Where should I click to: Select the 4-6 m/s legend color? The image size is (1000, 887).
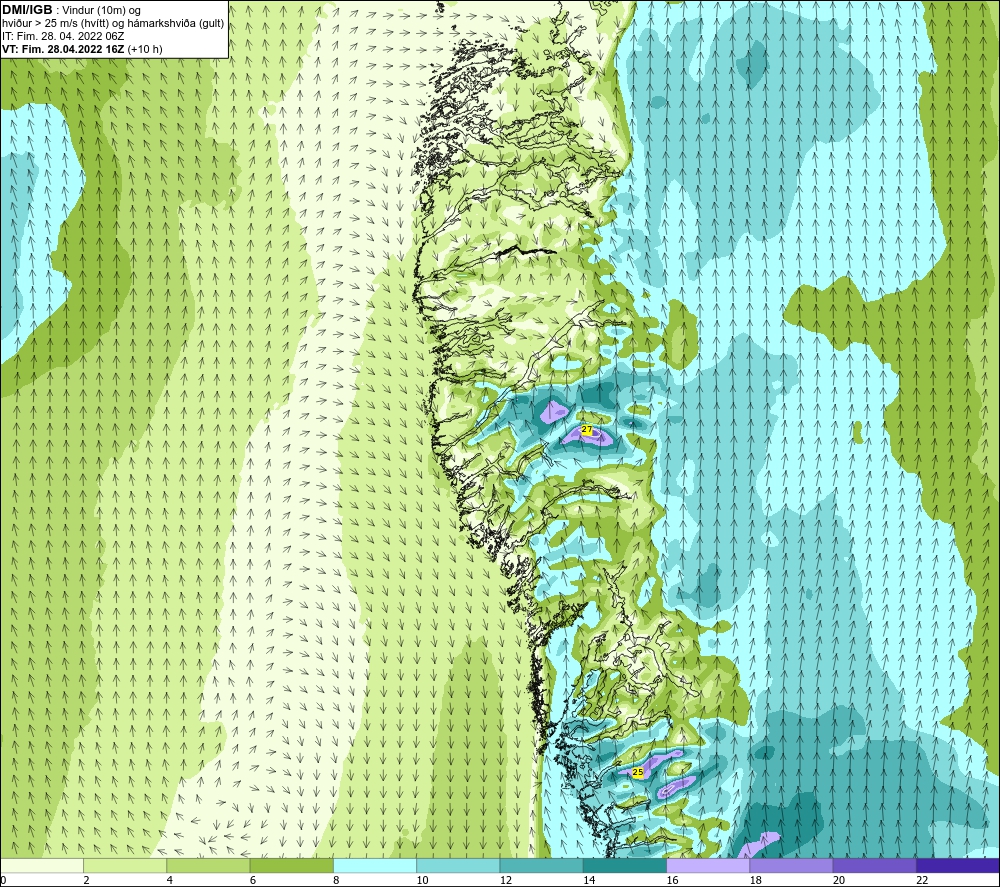click(208, 865)
